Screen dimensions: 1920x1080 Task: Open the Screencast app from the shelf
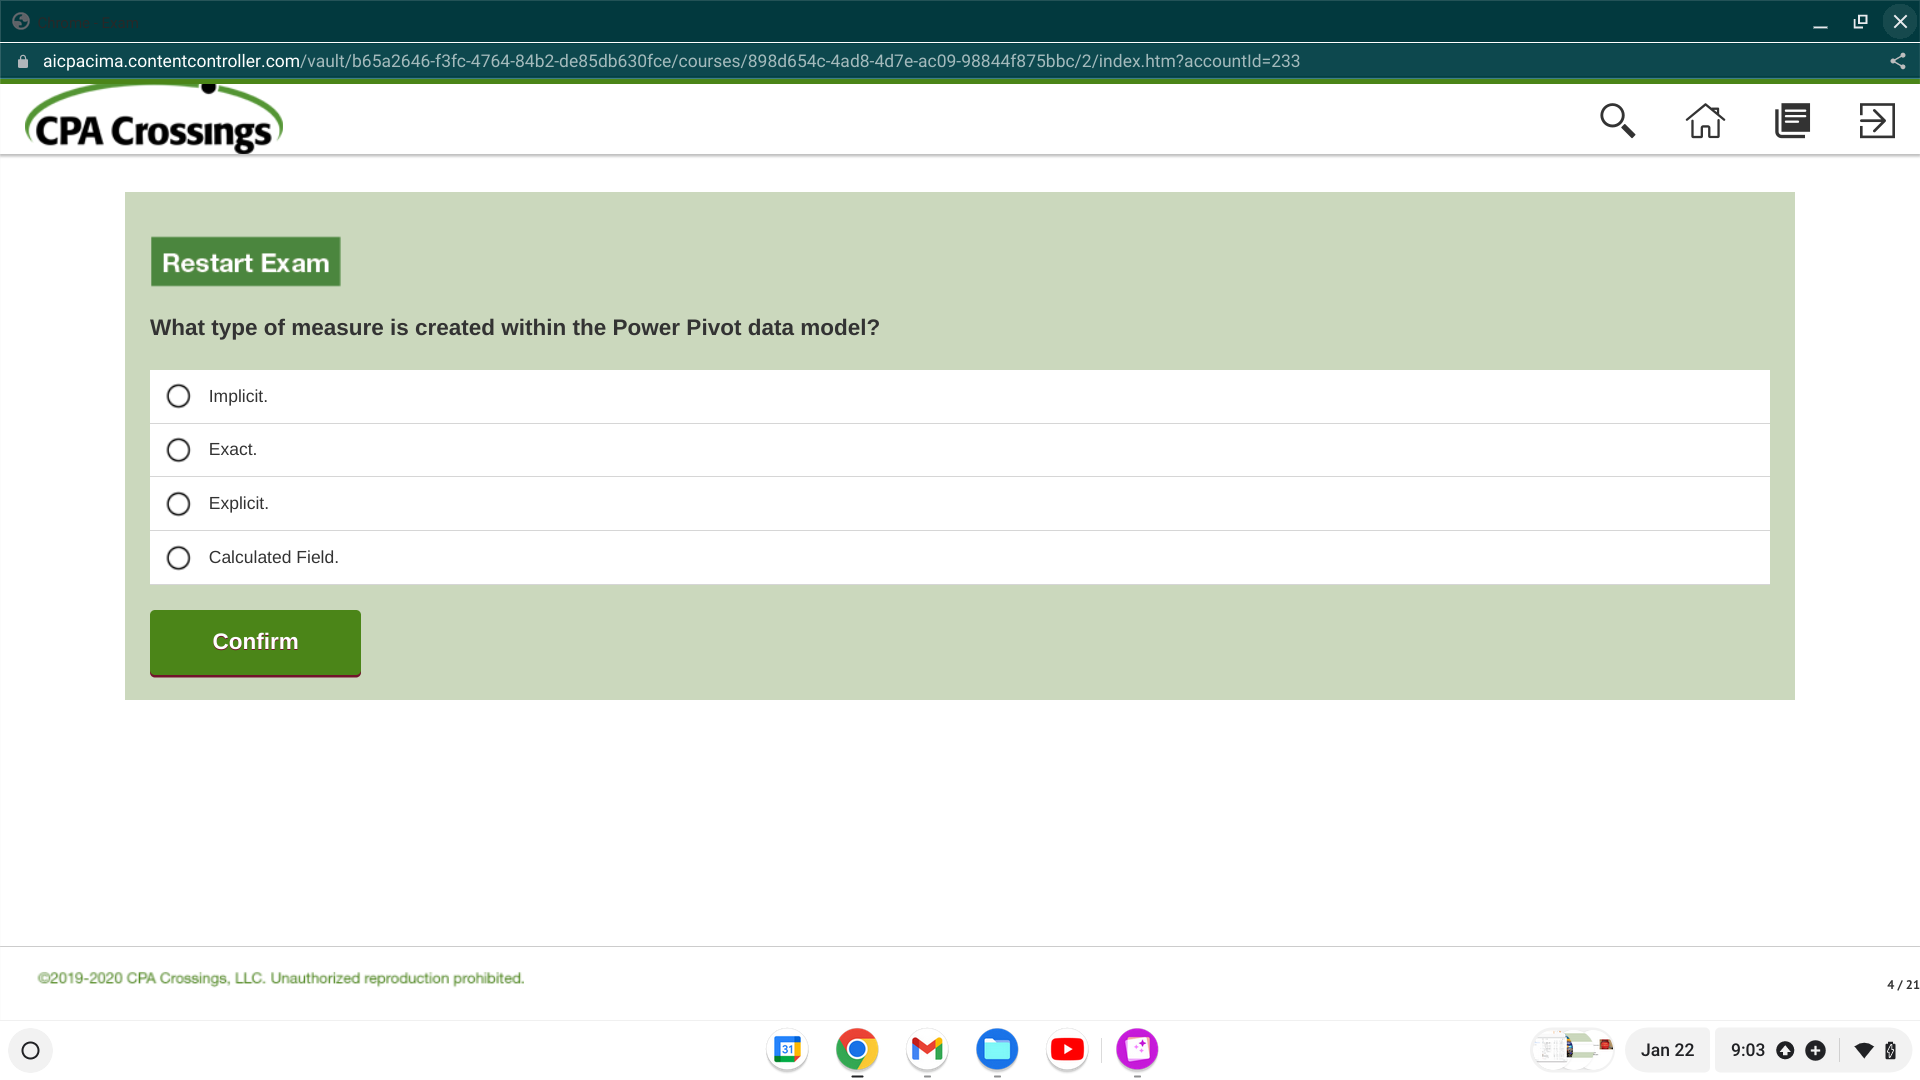click(x=1137, y=1050)
